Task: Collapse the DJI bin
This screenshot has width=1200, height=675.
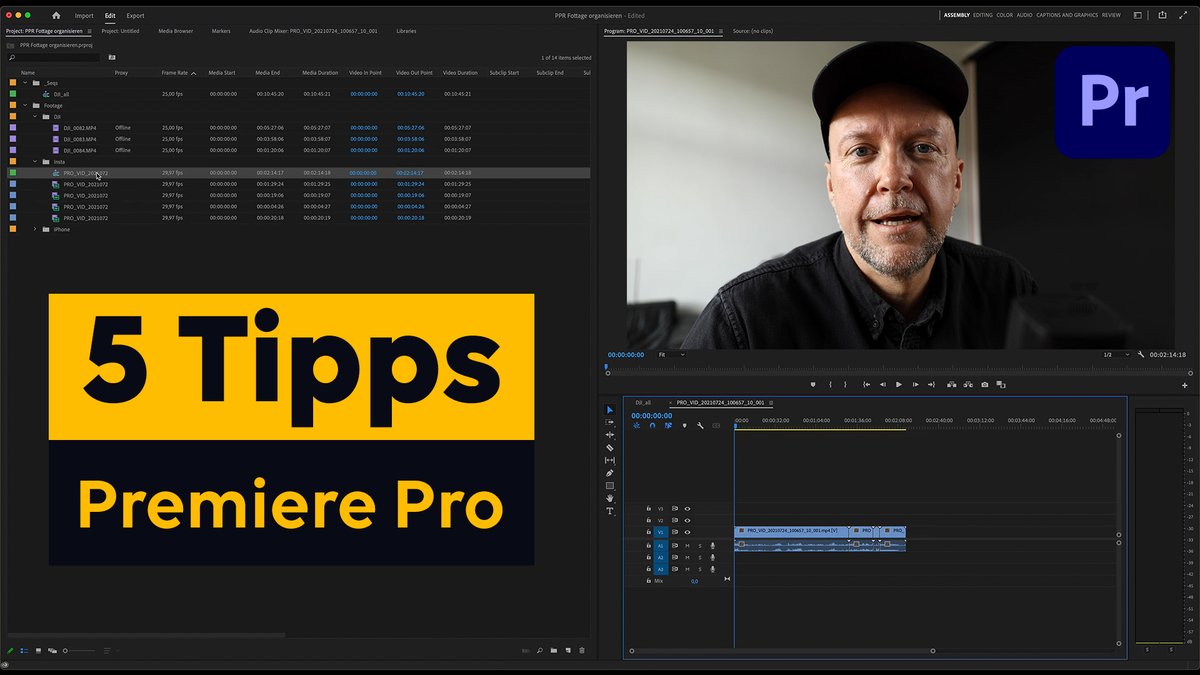Action: [35, 116]
